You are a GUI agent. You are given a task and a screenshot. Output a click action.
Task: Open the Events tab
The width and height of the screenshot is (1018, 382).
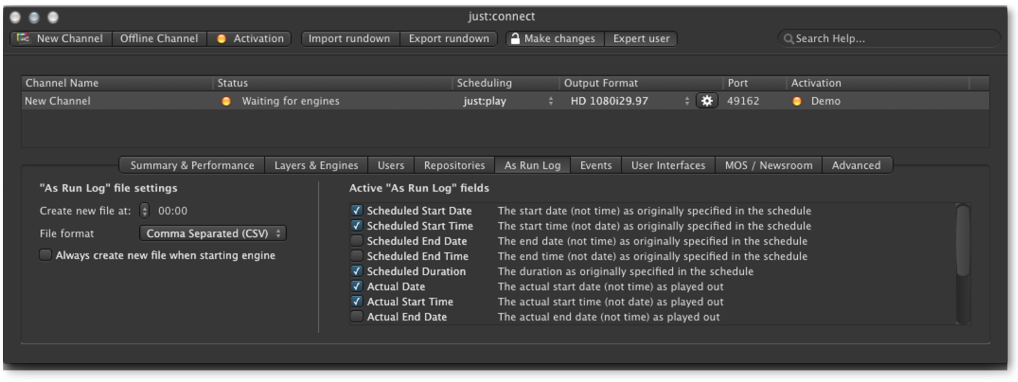pos(596,165)
